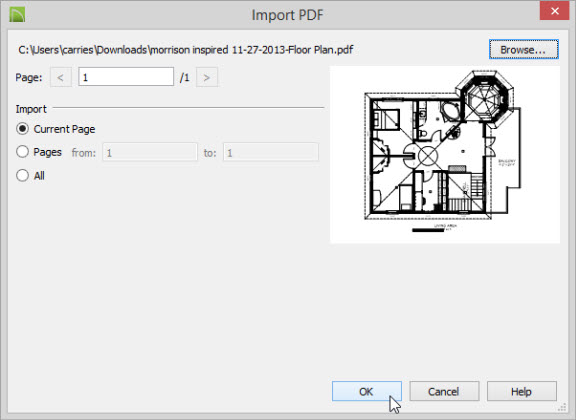Go to previous page with the < arrow
Screen dimensions: 576x420
click(x=61, y=77)
